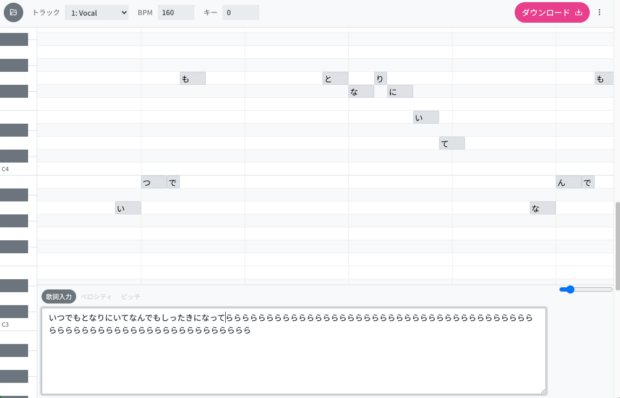Viewport: 620px width, 398px height.
Task: Select the り note block
Action: pyautogui.click(x=380, y=78)
